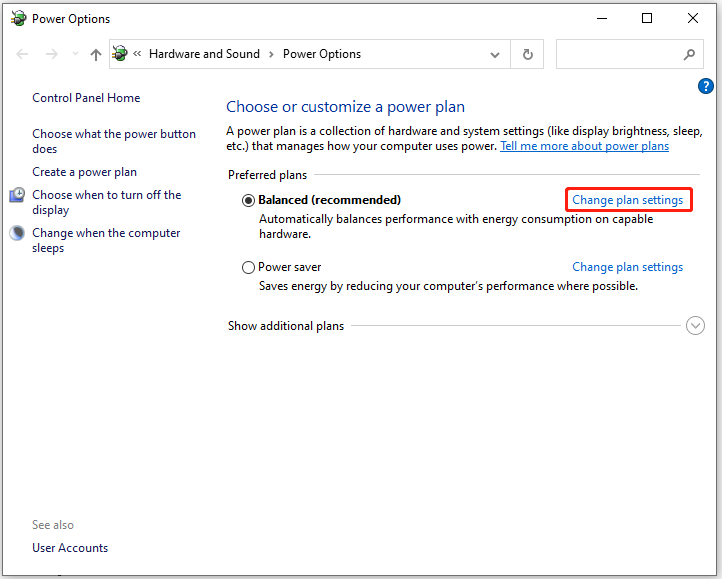The image size is (722, 579).
Task: Click the refresh button next to address bar
Action: 528,54
